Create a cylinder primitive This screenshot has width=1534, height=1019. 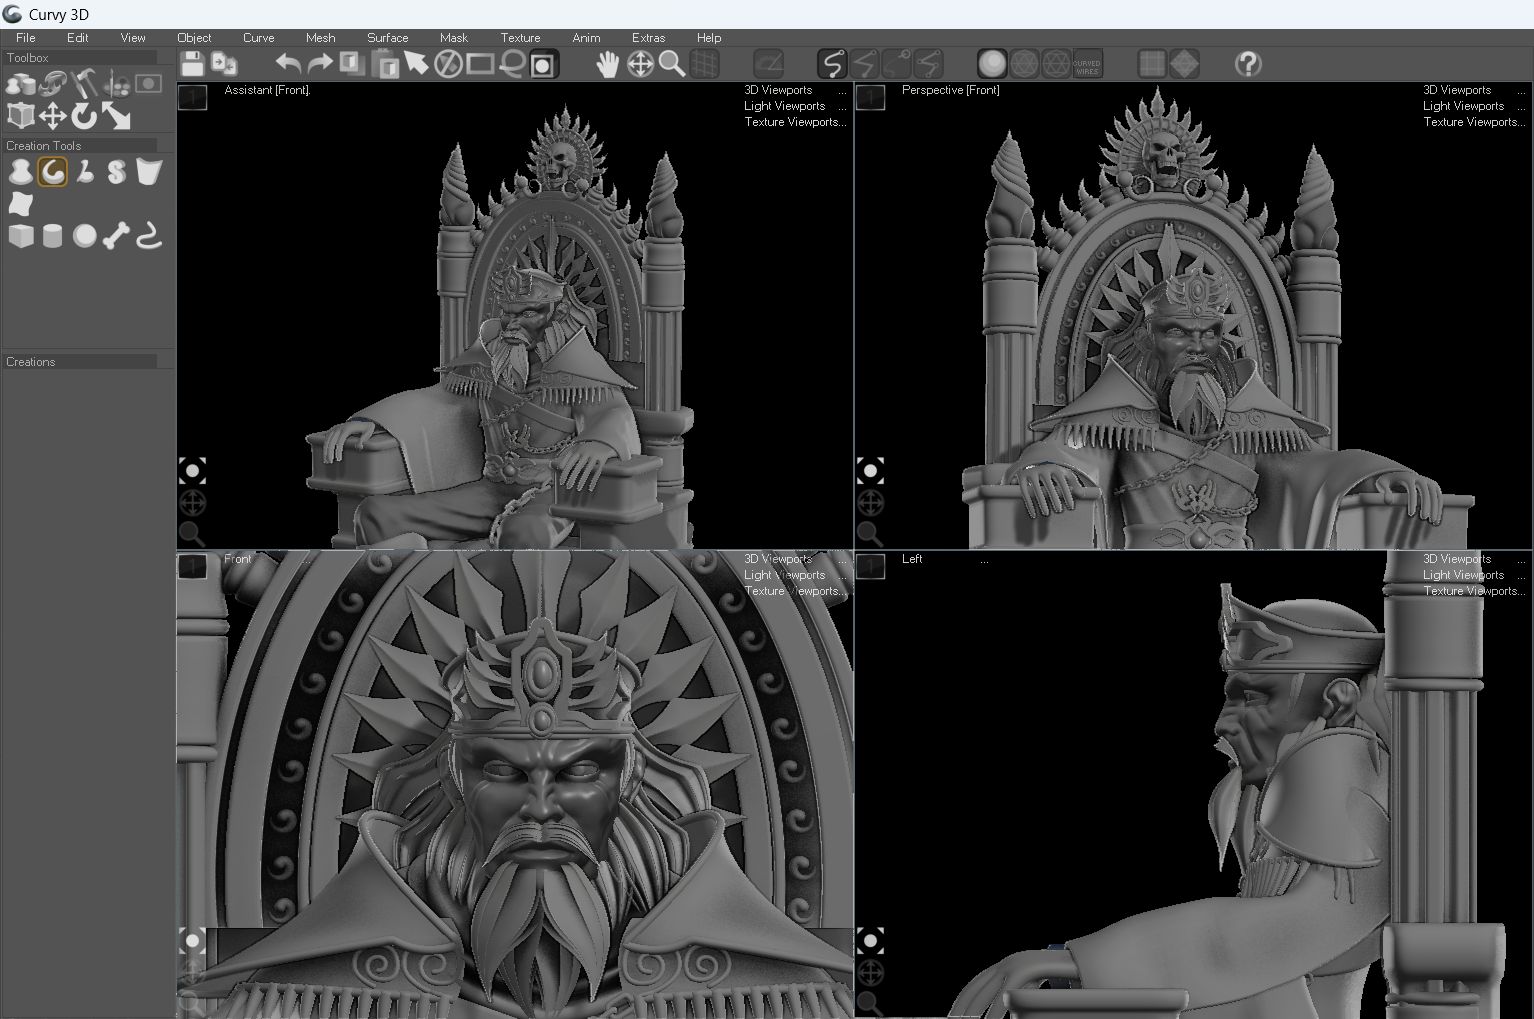click(x=52, y=236)
